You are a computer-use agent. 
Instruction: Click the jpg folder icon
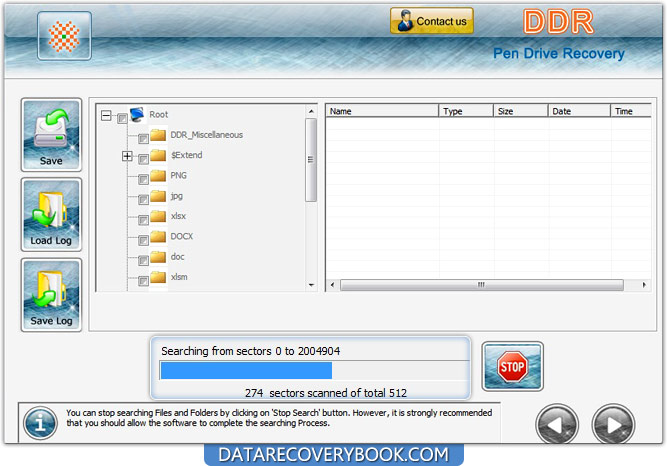(158, 196)
